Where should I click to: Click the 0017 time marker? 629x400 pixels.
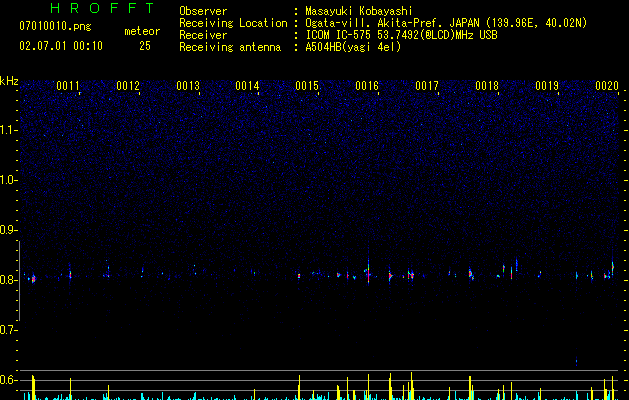tap(427, 86)
